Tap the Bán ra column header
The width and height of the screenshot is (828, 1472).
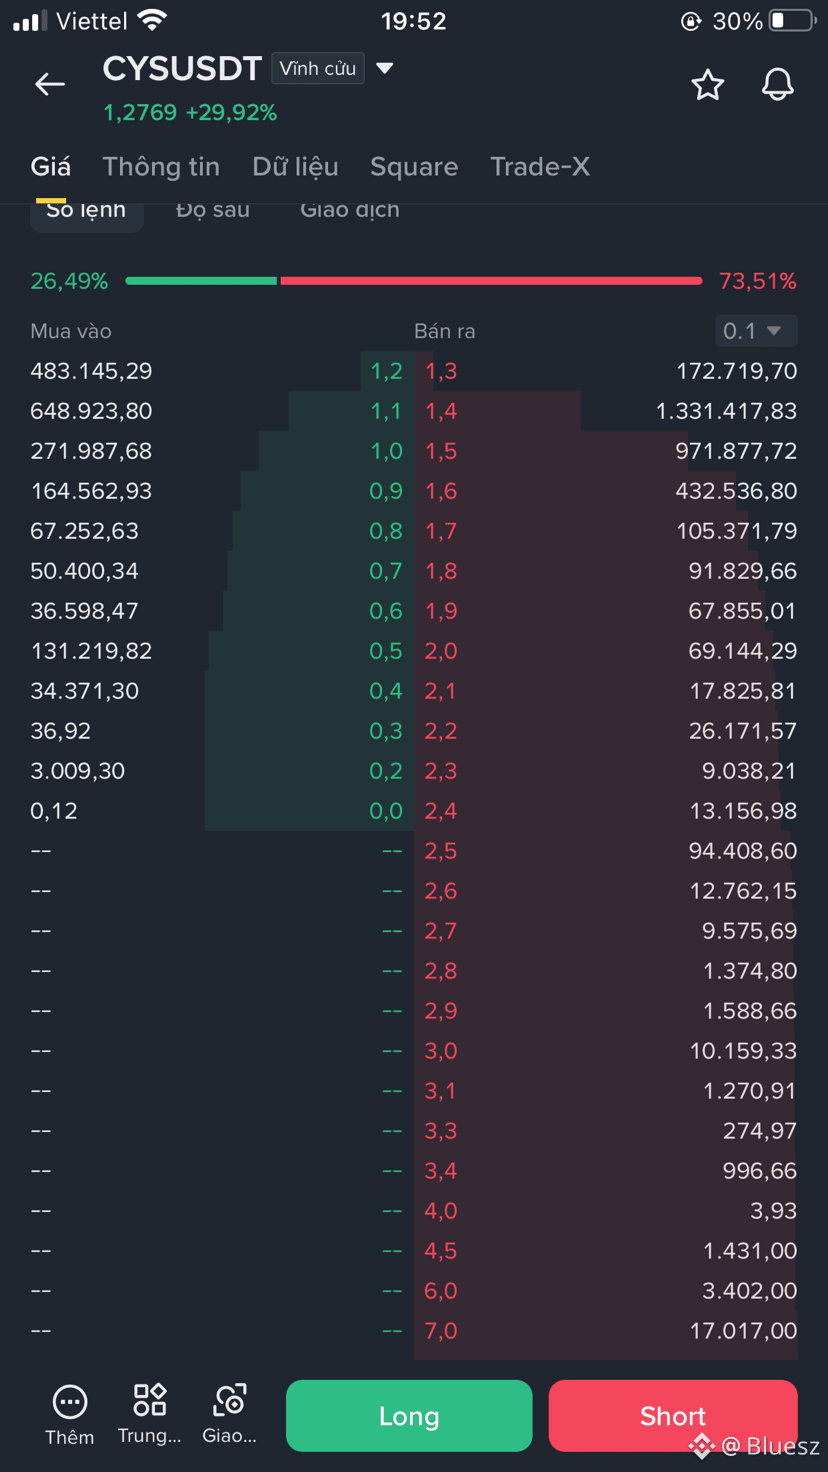(x=444, y=331)
